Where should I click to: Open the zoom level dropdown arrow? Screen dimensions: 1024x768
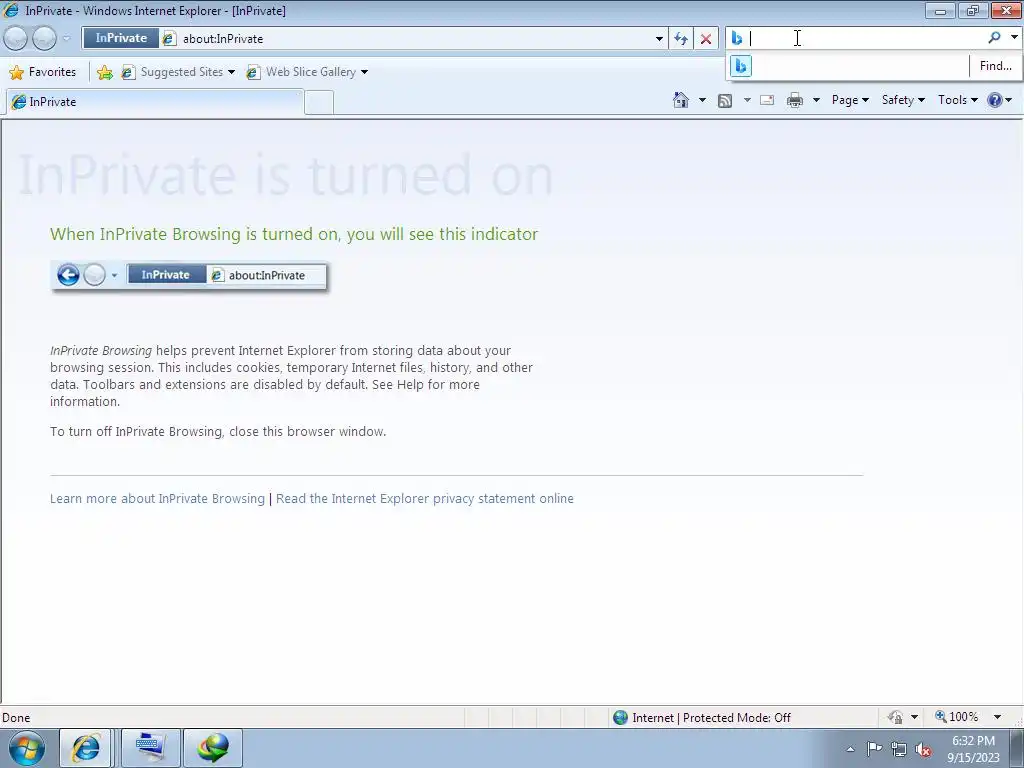click(997, 718)
